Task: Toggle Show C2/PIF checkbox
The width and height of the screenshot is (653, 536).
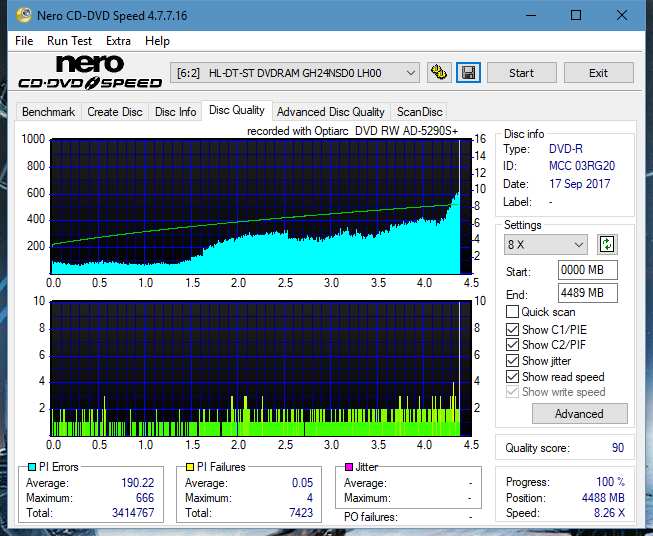Action: pos(512,345)
